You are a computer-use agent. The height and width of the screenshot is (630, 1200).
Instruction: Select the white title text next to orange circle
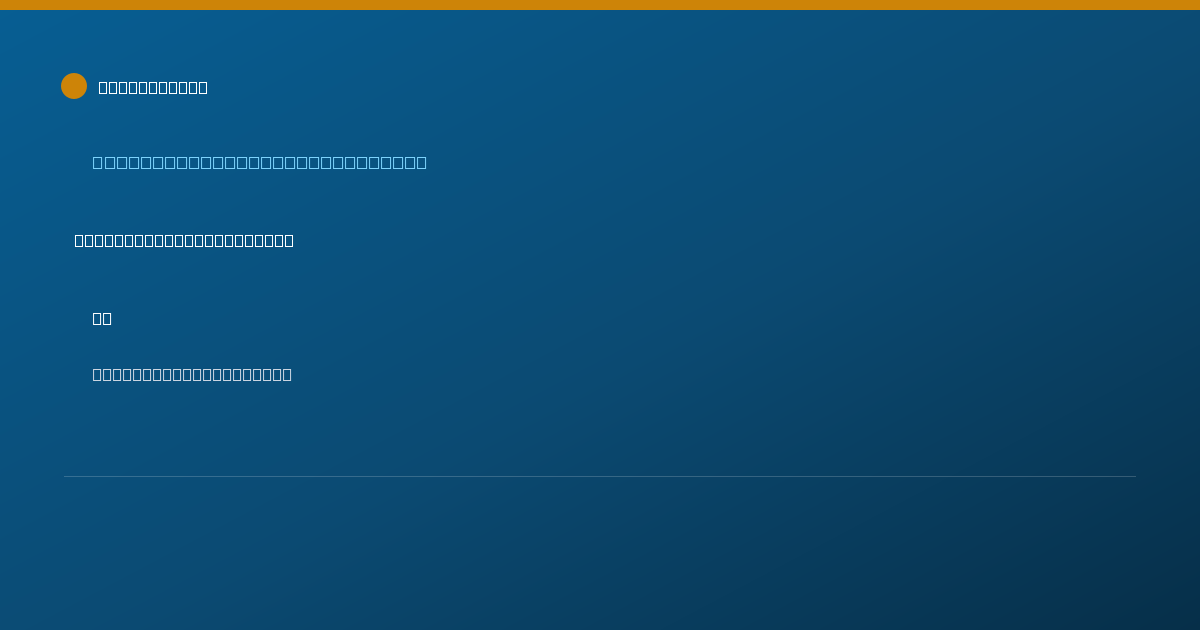pos(153,87)
